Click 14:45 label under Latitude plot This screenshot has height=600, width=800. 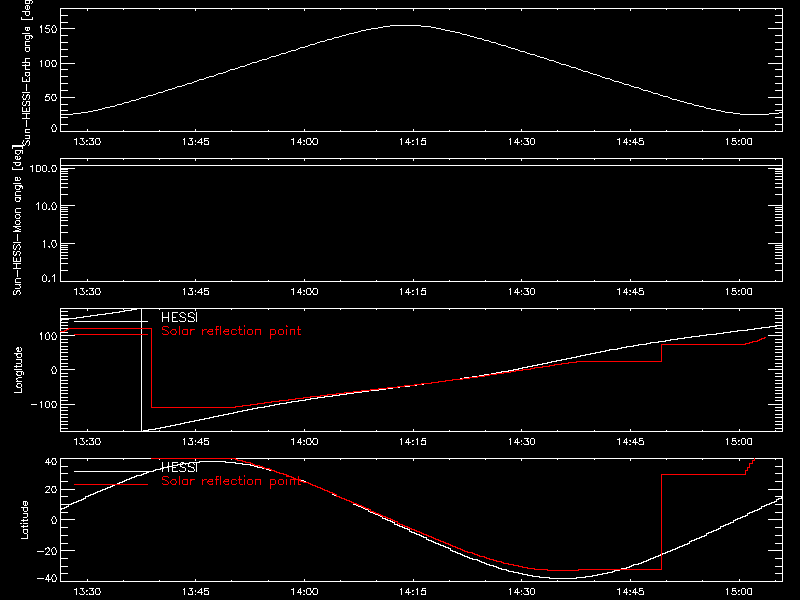point(630,592)
